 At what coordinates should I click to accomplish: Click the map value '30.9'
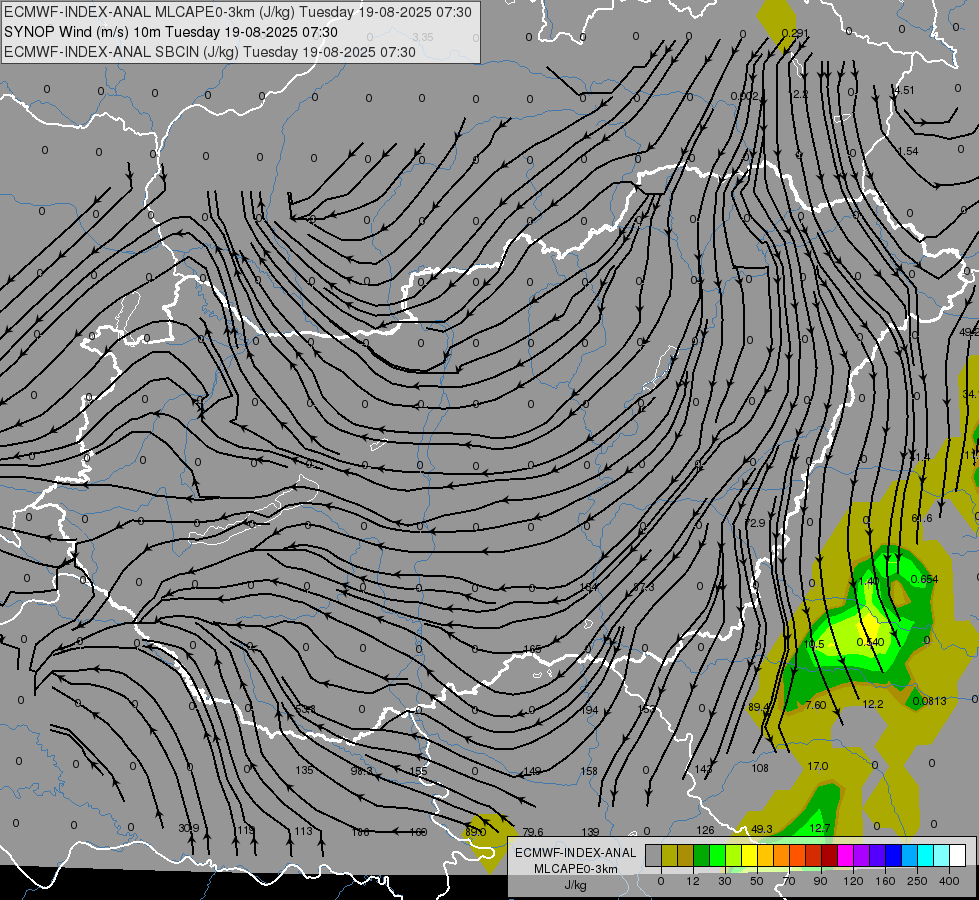point(189,828)
